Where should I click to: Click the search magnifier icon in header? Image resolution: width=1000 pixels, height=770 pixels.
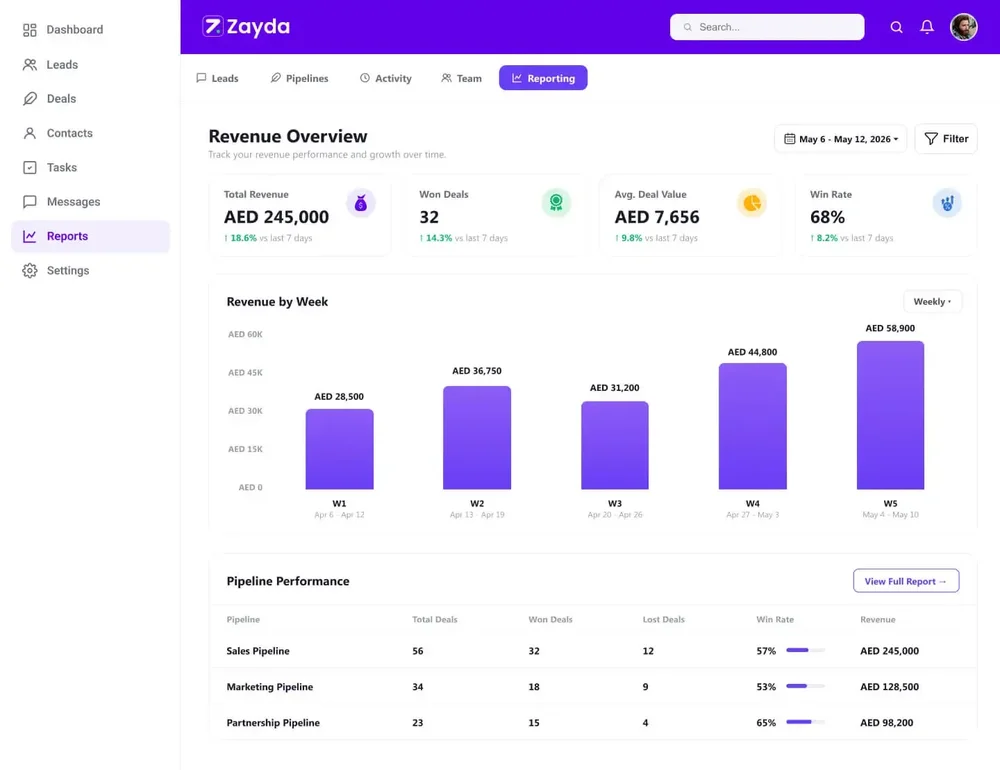[896, 27]
